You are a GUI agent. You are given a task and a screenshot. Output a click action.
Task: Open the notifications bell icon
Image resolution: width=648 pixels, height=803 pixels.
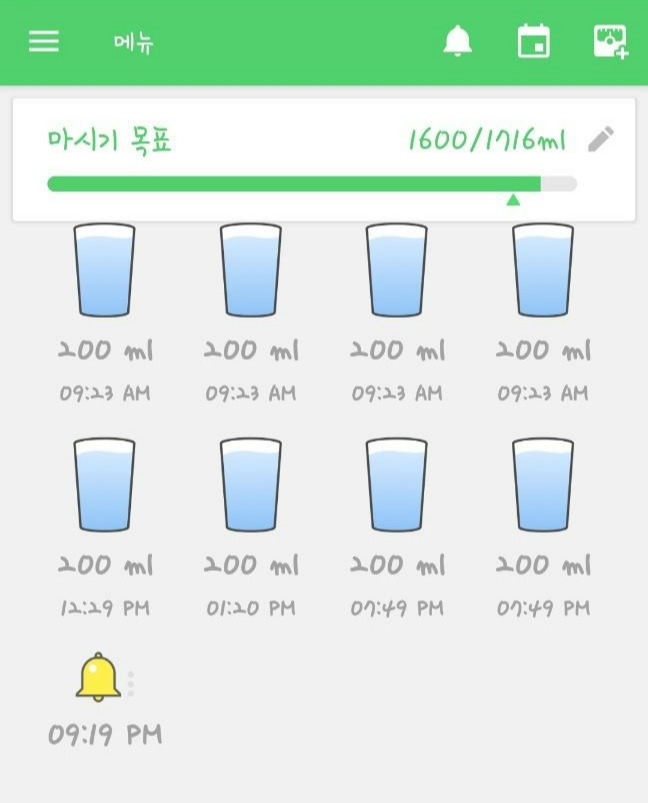coord(457,42)
